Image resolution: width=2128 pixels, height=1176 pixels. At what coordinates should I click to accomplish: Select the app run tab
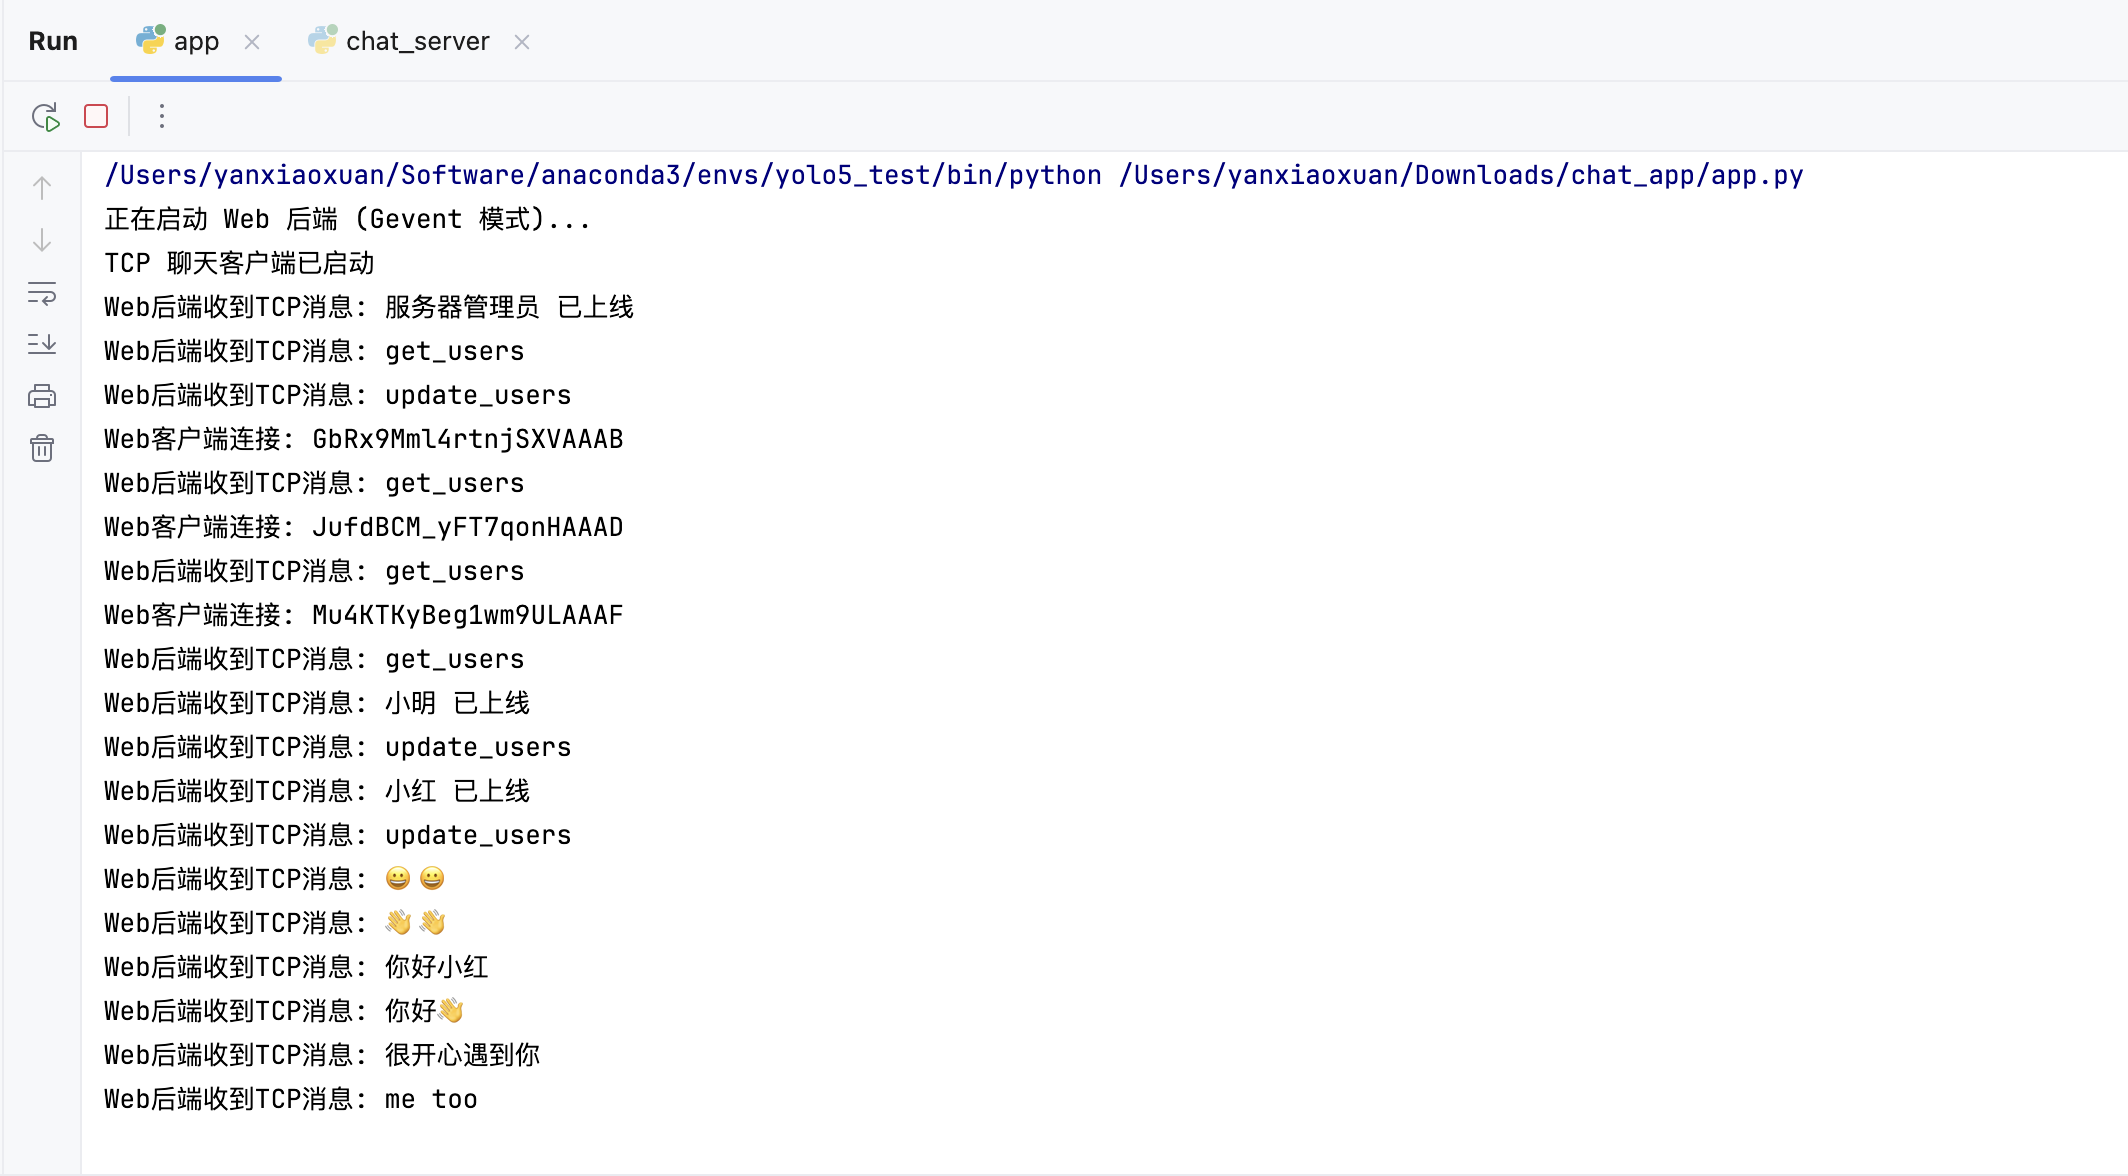(x=196, y=41)
